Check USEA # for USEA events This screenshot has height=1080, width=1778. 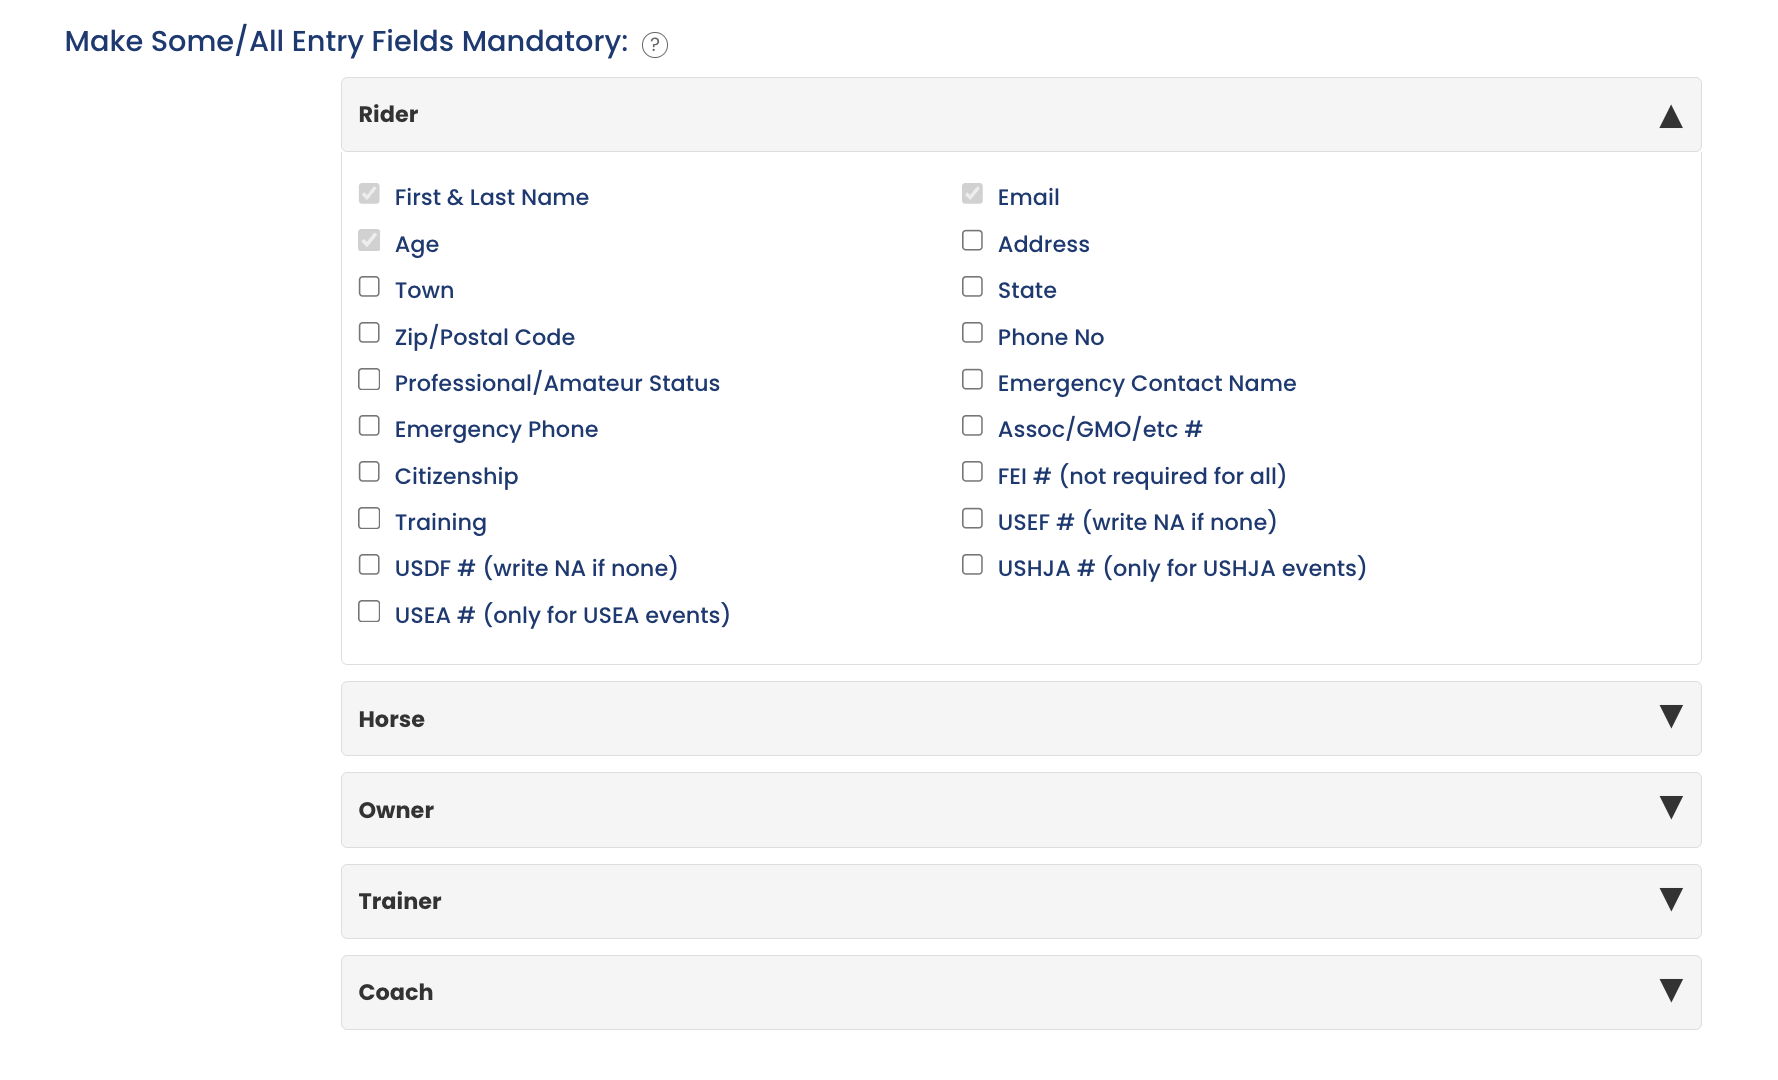pos(369,612)
